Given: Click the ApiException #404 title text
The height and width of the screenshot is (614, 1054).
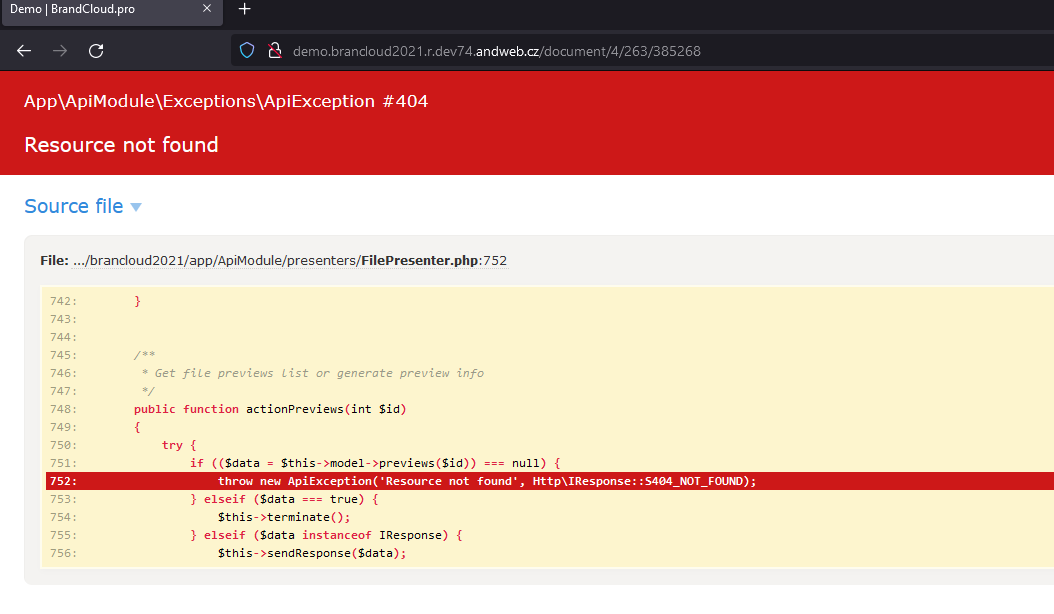Looking at the screenshot, I should coord(226,101).
